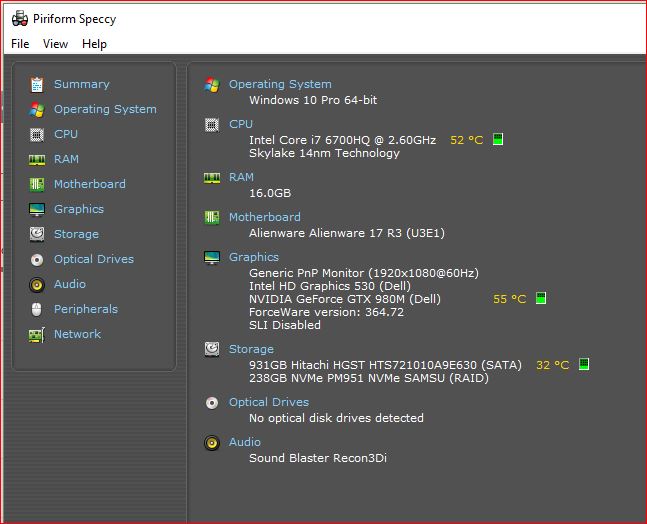Click the 238GB NVMe PM951 drive line
The image size is (647, 524).
coord(369,378)
